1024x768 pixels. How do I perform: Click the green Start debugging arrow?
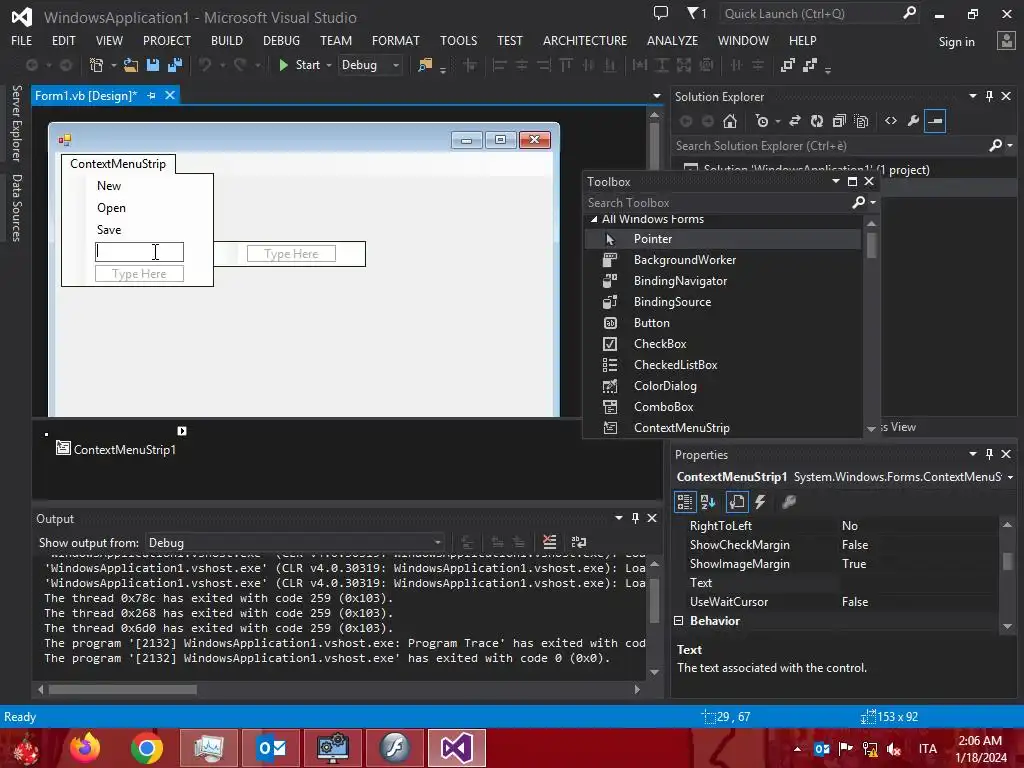coord(283,65)
